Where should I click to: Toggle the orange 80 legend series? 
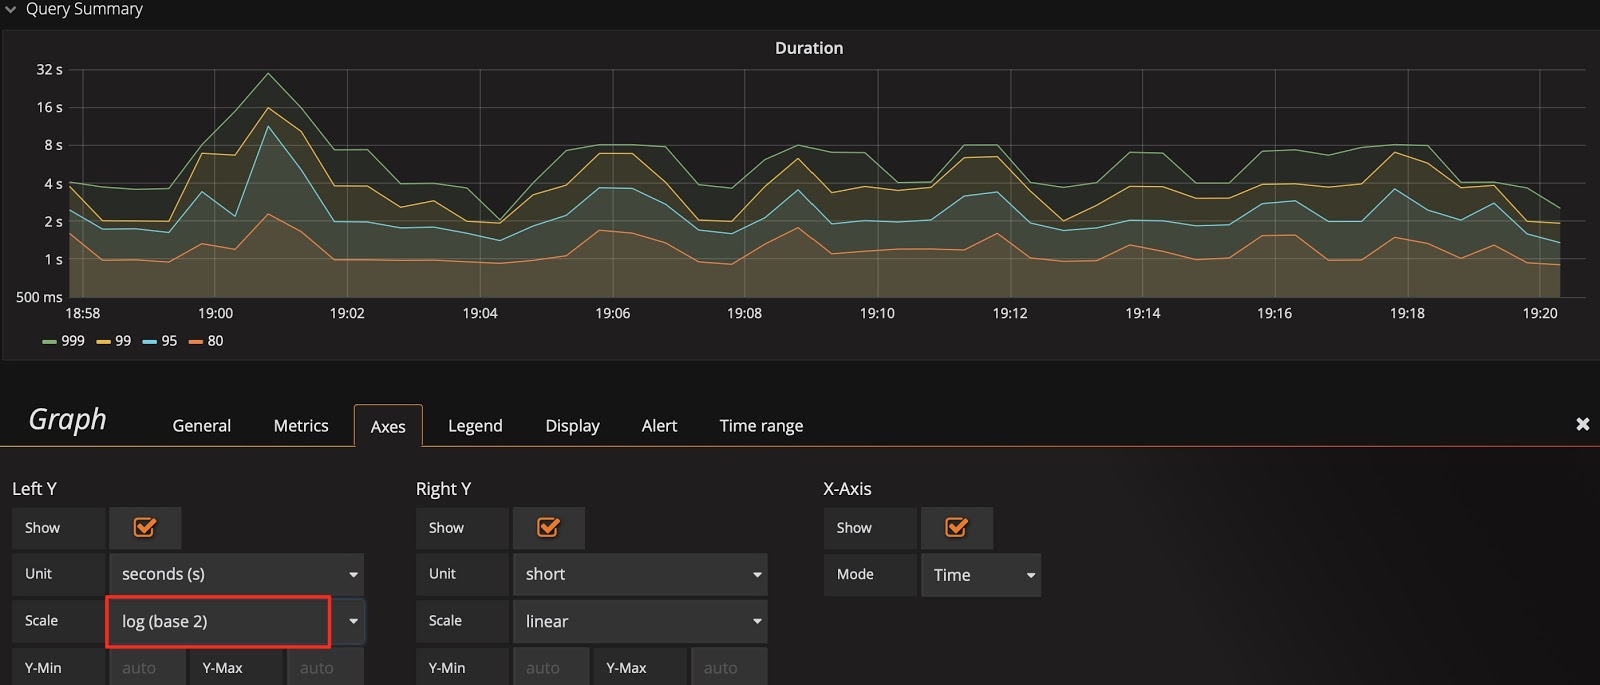(x=214, y=341)
